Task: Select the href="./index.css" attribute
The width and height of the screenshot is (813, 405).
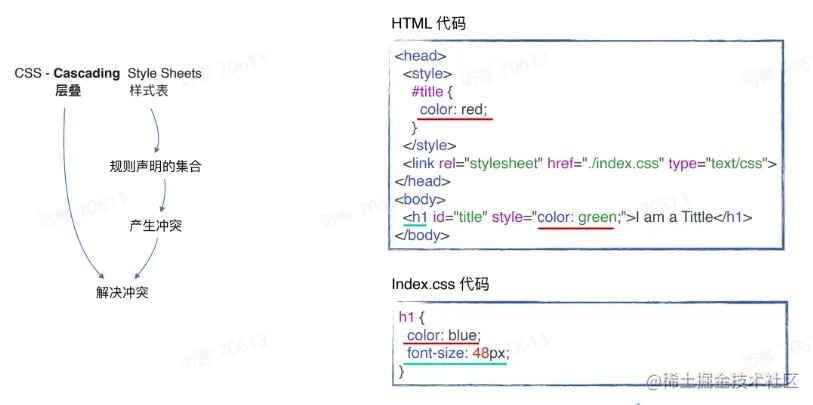Action: point(606,164)
